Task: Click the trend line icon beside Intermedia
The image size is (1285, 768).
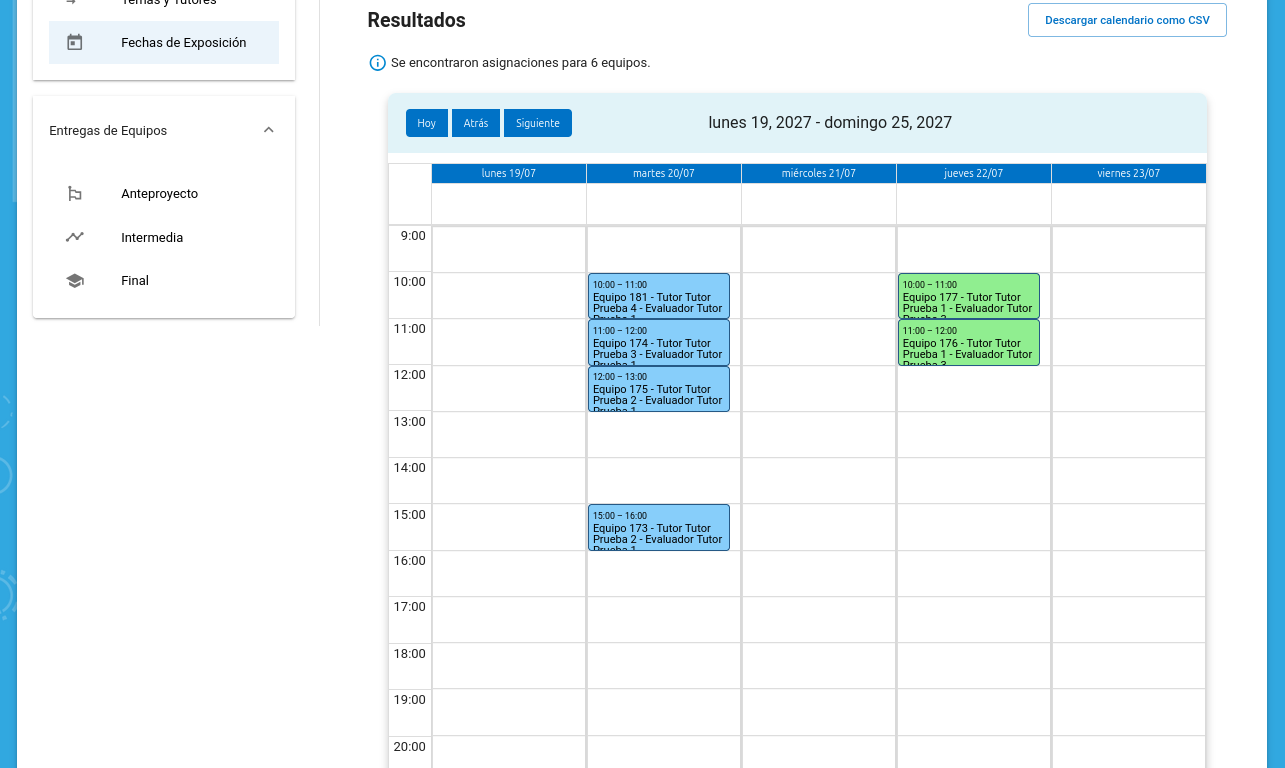Action: [74, 237]
